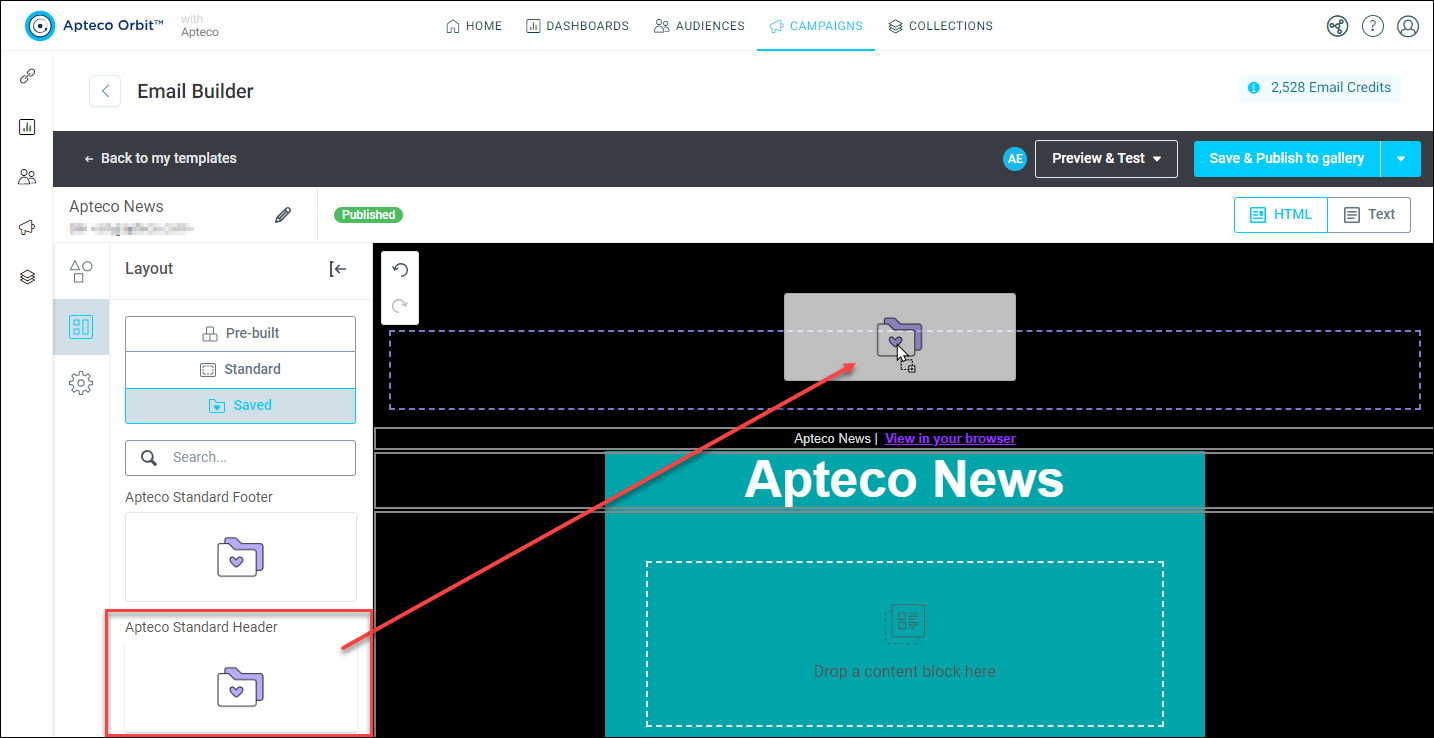The width and height of the screenshot is (1434, 738).
Task: Open the Audiences navigation tab
Action: coord(699,26)
